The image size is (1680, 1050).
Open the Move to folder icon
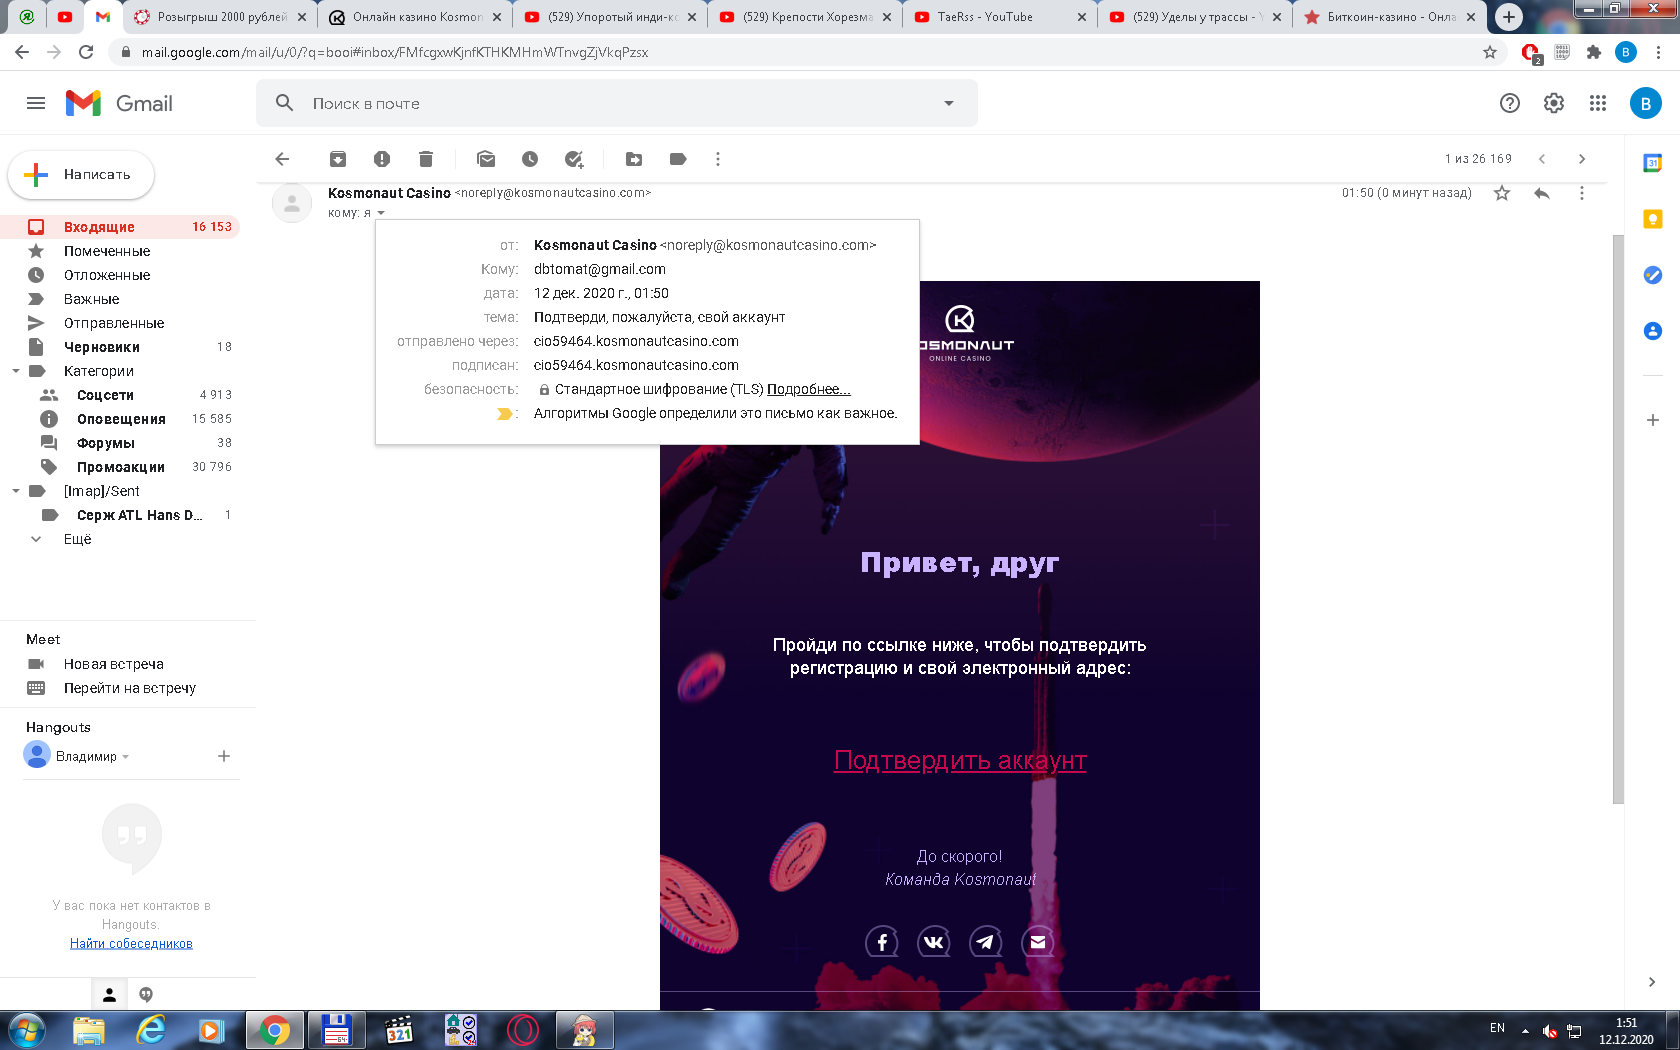[634, 159]
